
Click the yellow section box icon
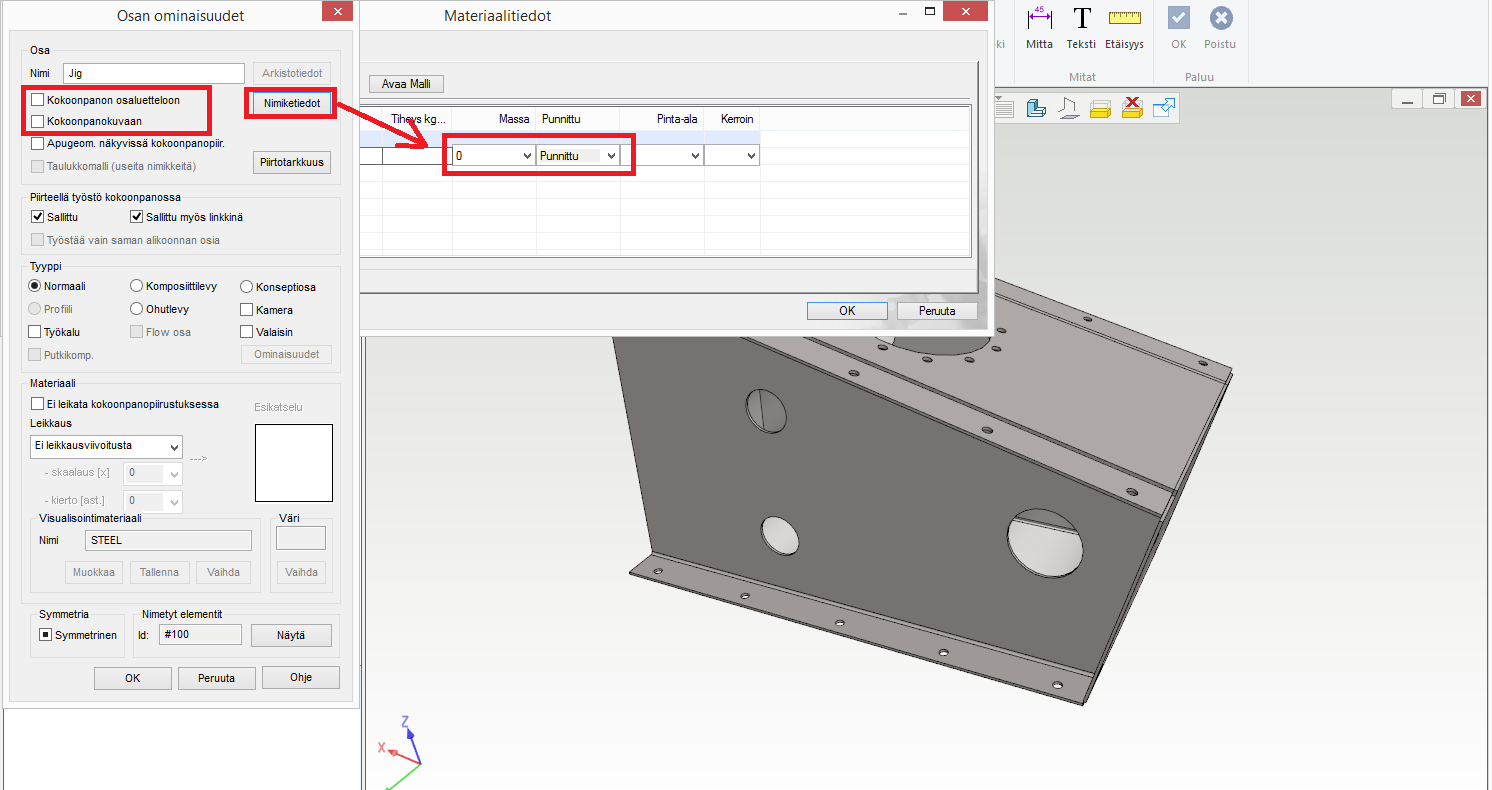tap(1100, 108)
